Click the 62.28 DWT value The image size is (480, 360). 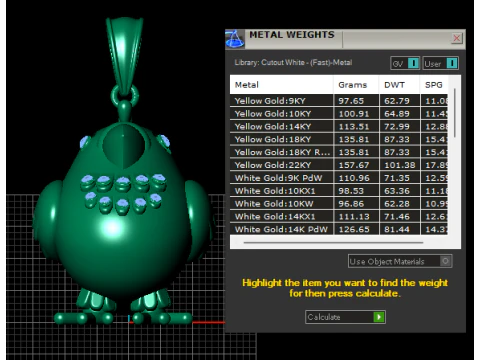pyautogui.click(x=397, y=203)
